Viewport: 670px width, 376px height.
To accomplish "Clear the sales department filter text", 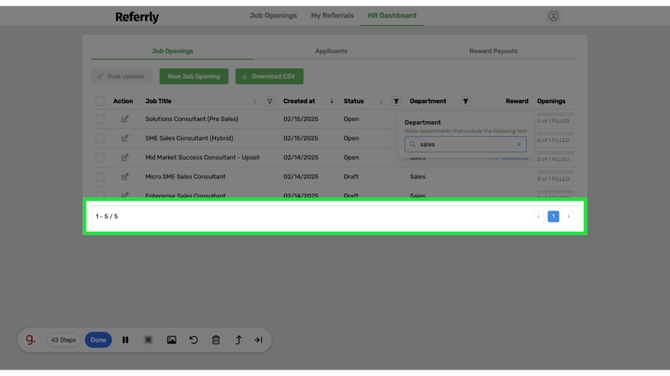I will (519, 144).
